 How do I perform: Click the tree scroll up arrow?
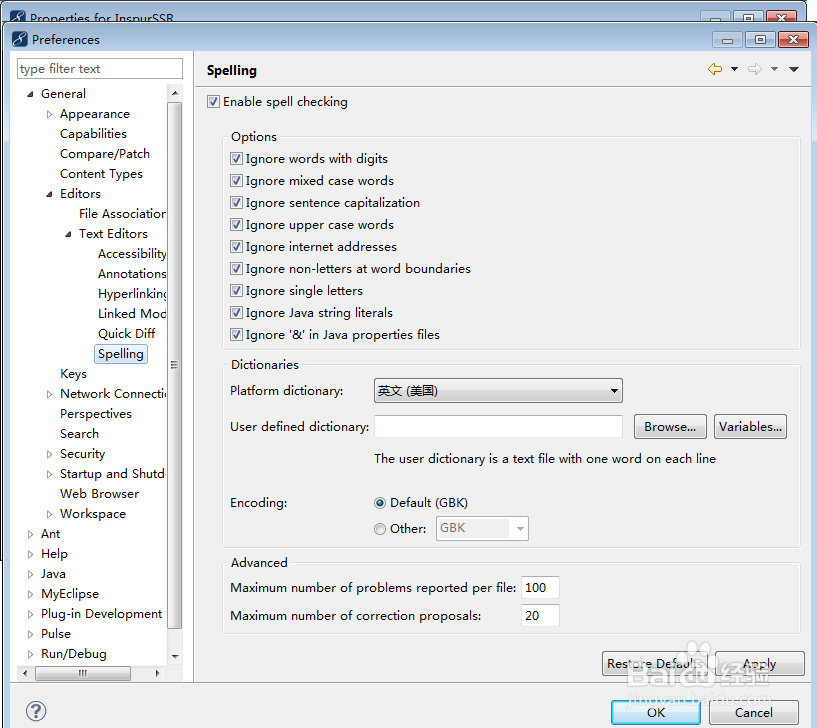pos(175,93)
